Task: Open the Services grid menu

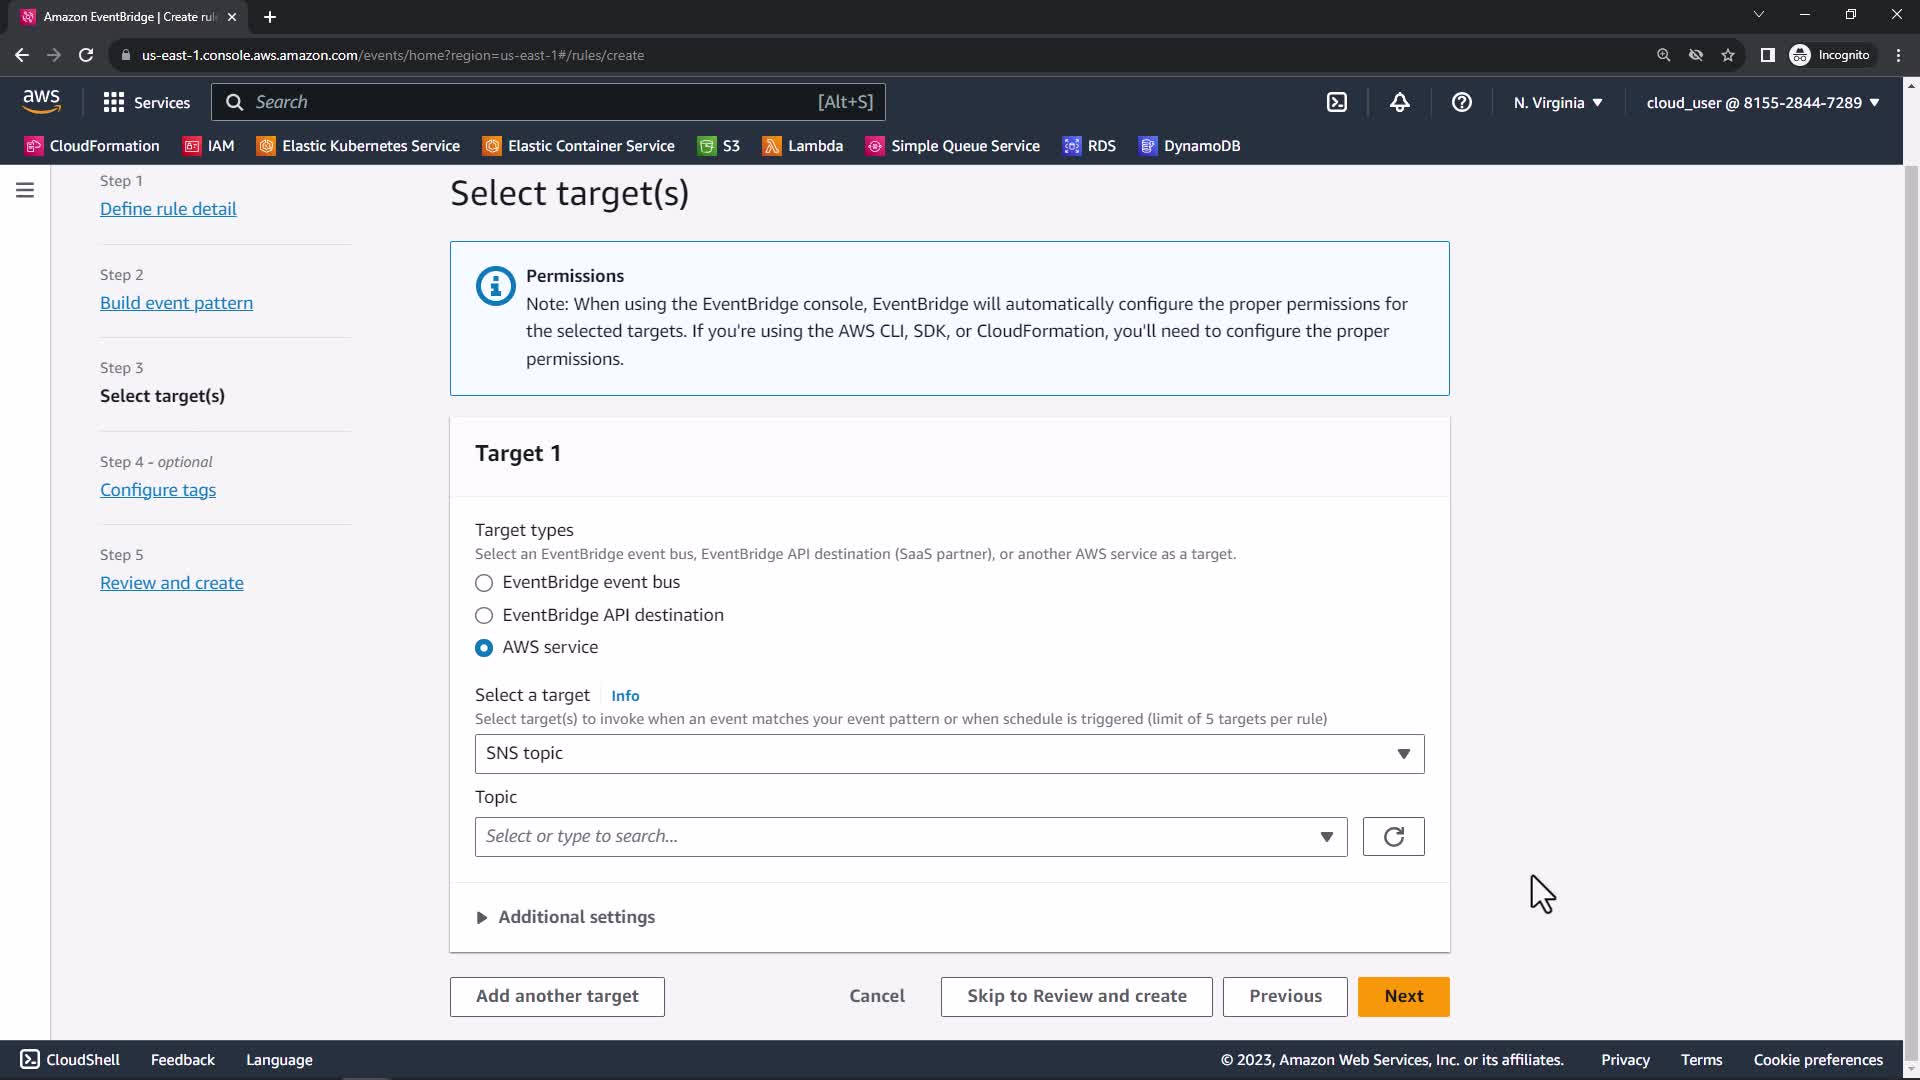Action: [x=146, y=102]
